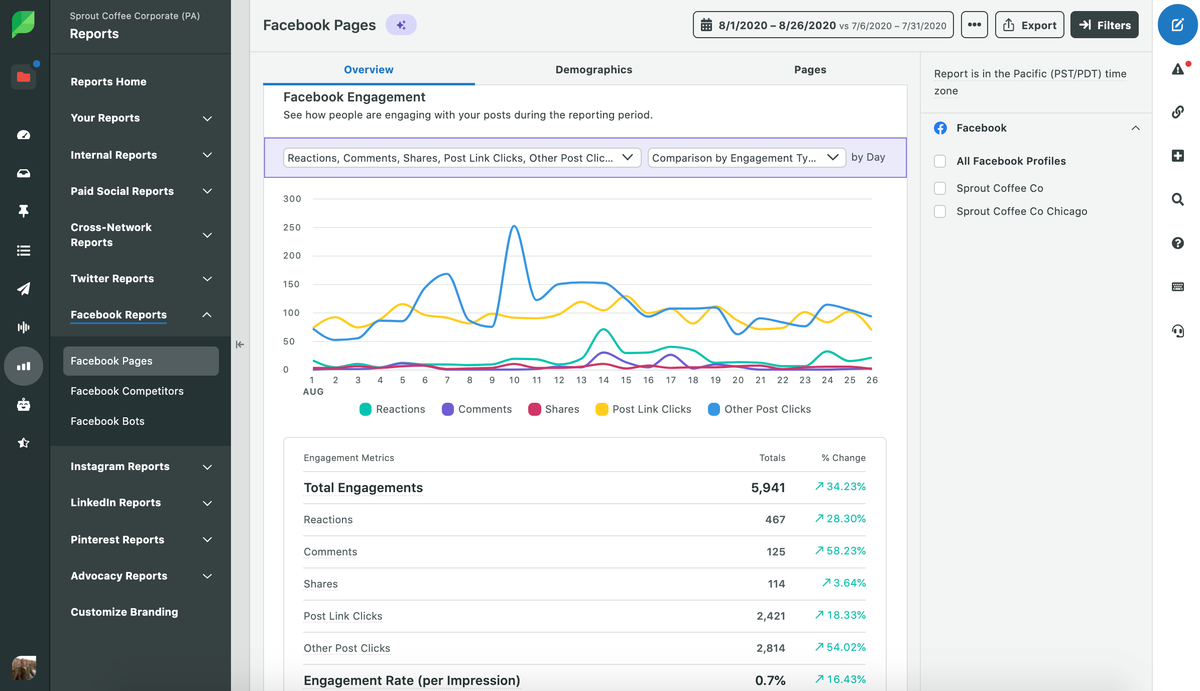Viewport: 1200px width, 691px height.
Task: Open the robot bots icon
Action: point(24,404)
